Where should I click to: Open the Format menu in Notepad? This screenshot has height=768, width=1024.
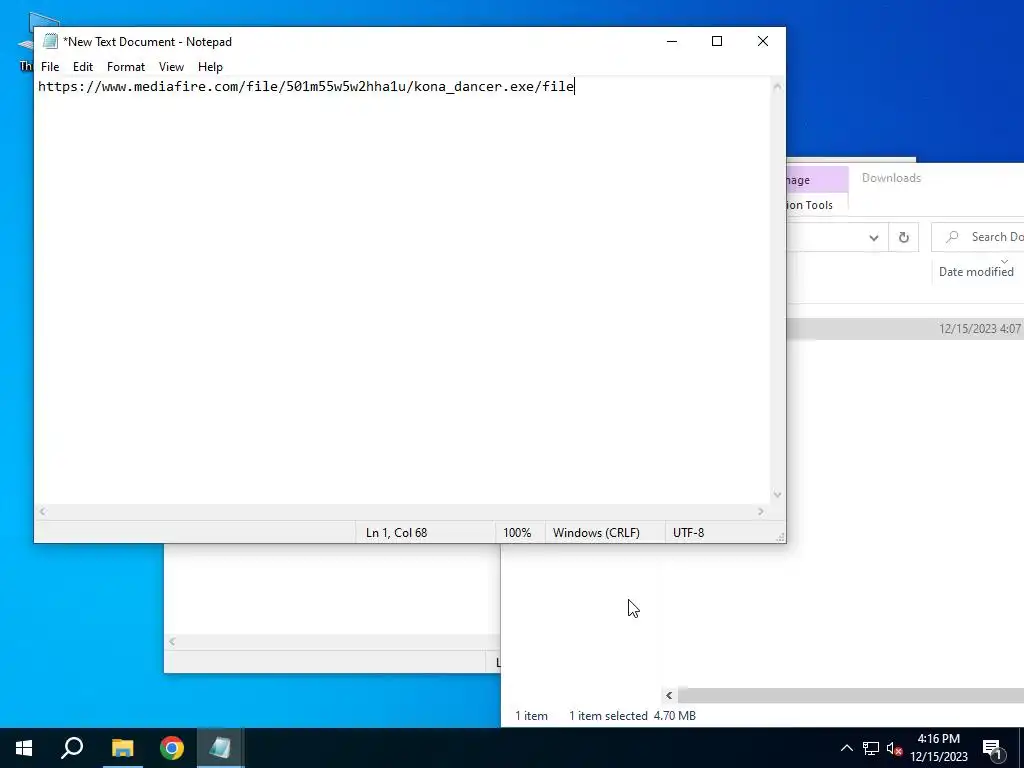pyautogui.click(x=125, y=67)
